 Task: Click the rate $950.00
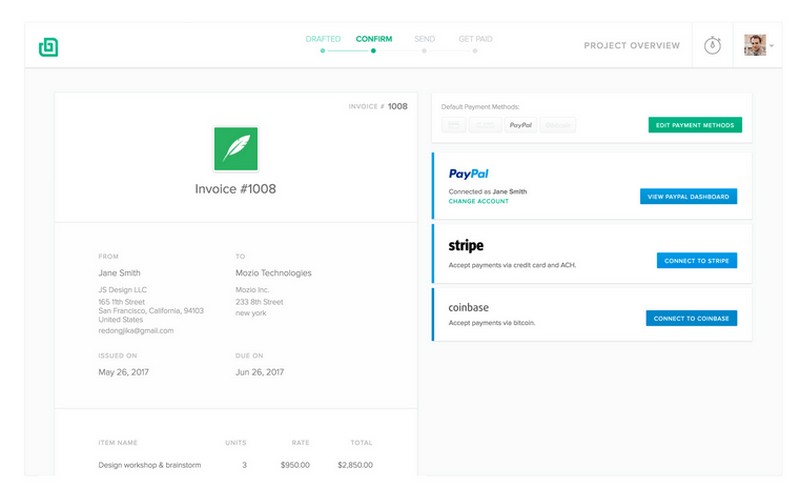pyautogui.click(x=295, y=465)
